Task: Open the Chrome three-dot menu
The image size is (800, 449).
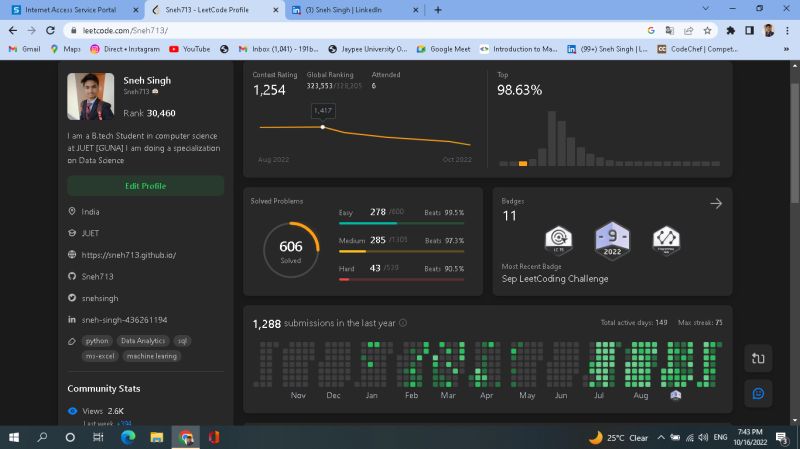Action: pos(788,30)
